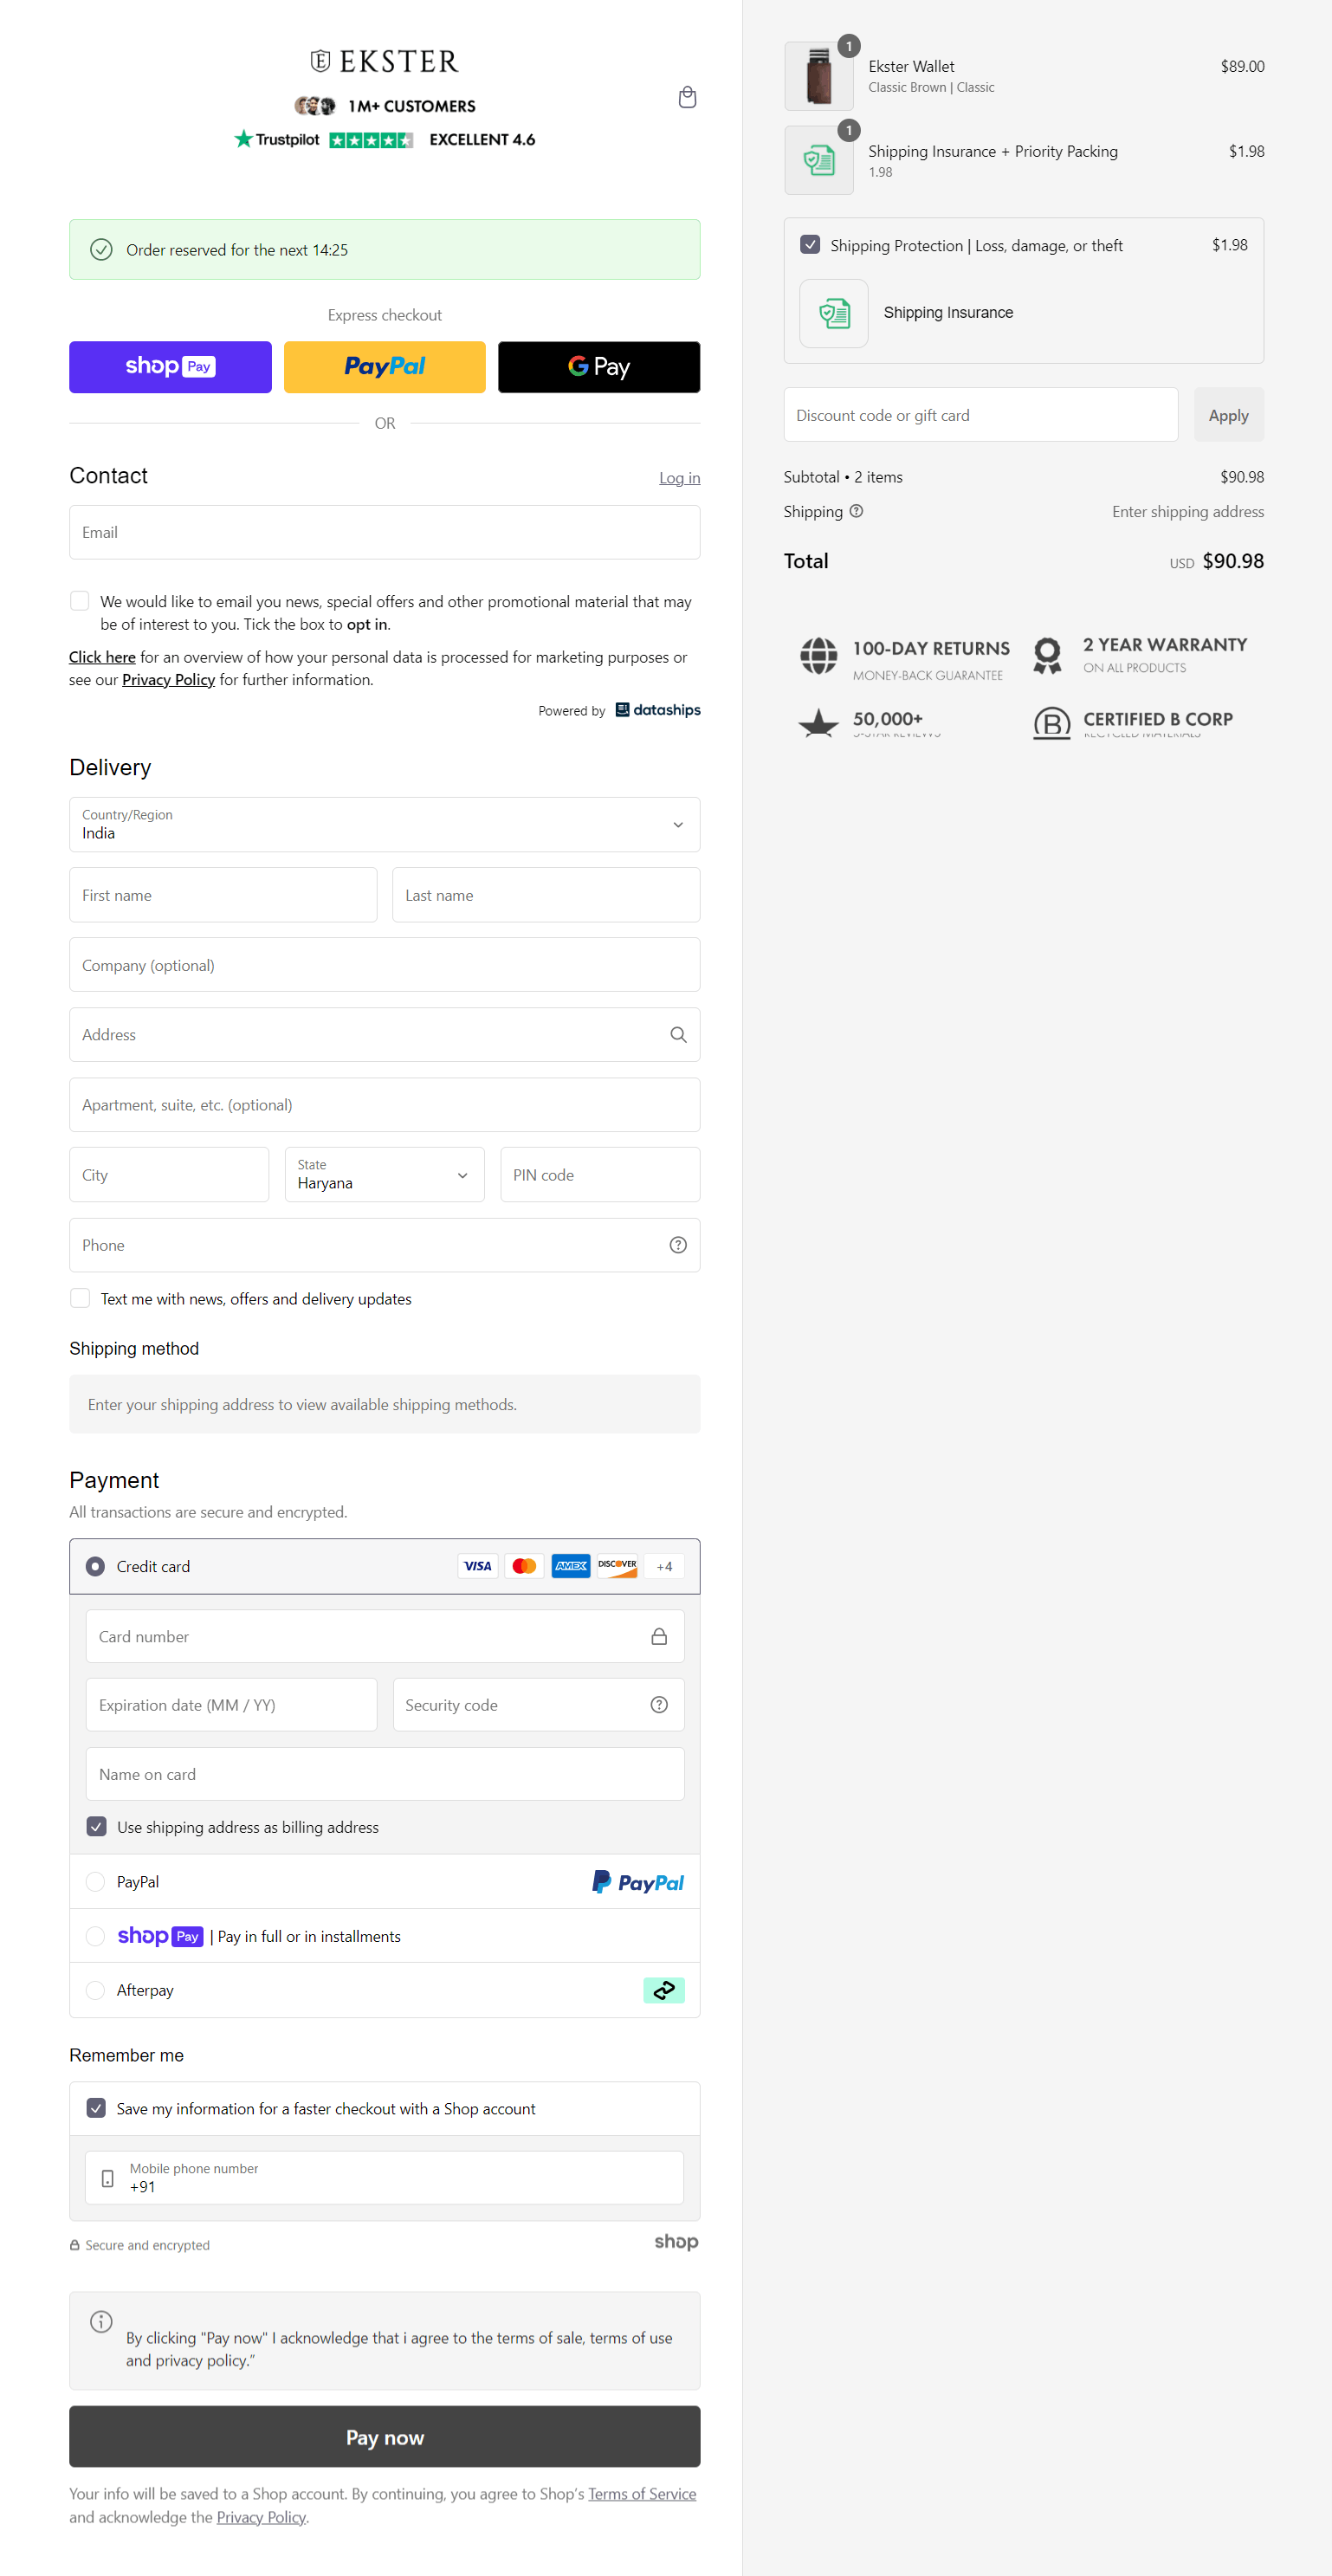Screen dimensions: 1332x2576
Task: Click the Certified B Corp icon
Action: tap(1051, 722)
